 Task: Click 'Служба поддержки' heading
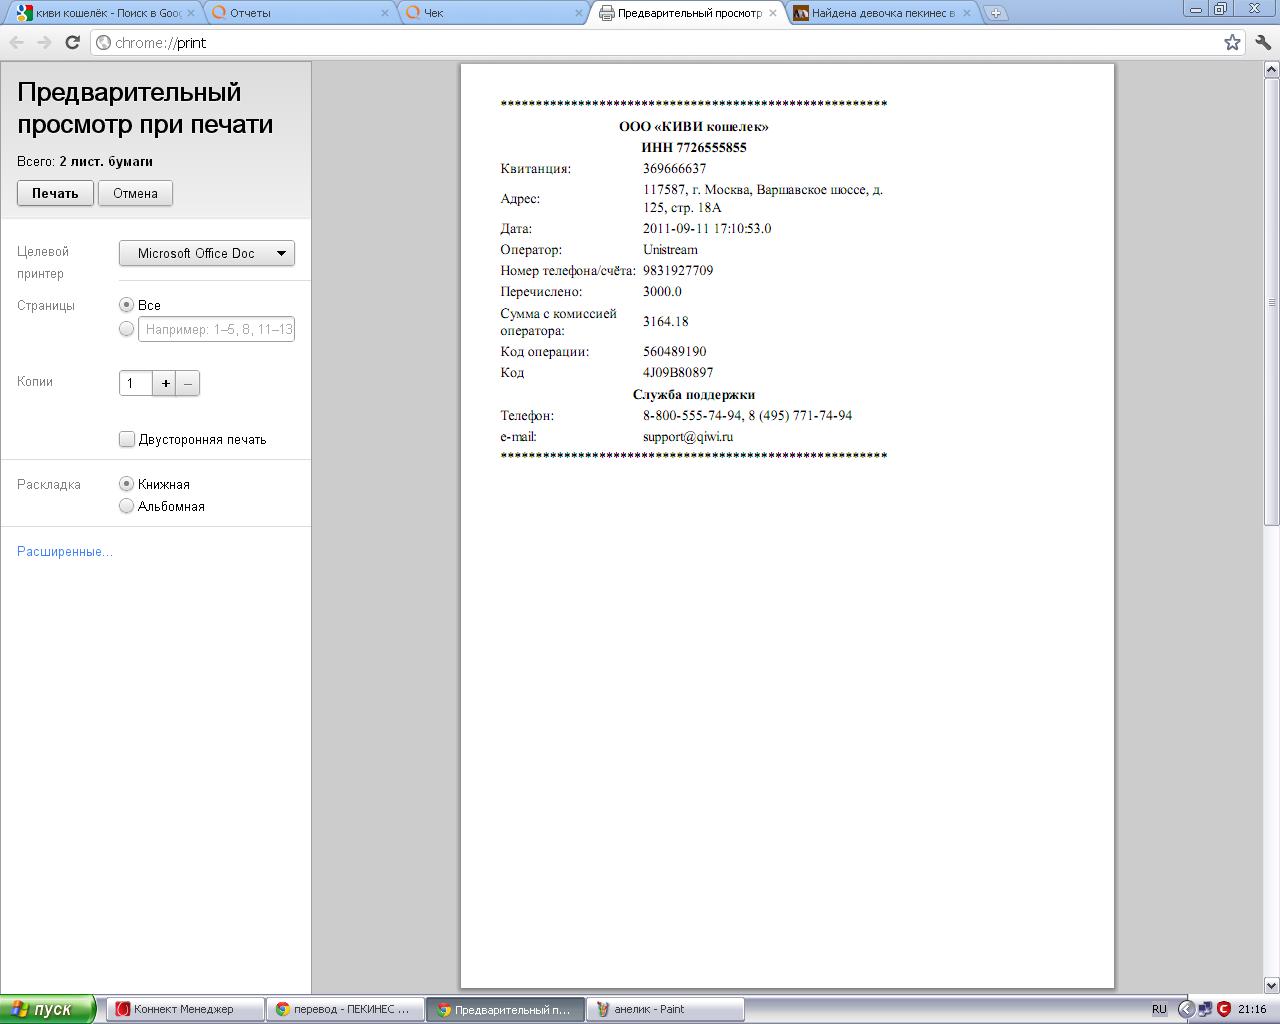[x=694, y=394]
